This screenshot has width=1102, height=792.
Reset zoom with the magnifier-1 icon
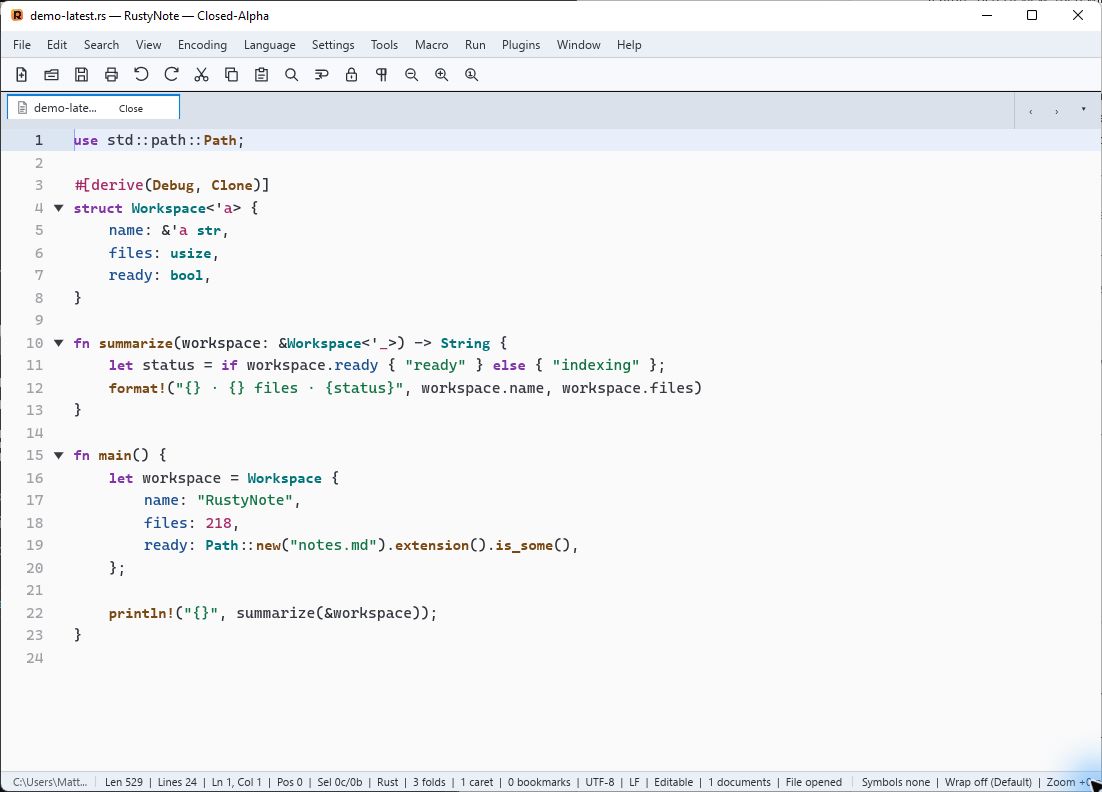472,74
